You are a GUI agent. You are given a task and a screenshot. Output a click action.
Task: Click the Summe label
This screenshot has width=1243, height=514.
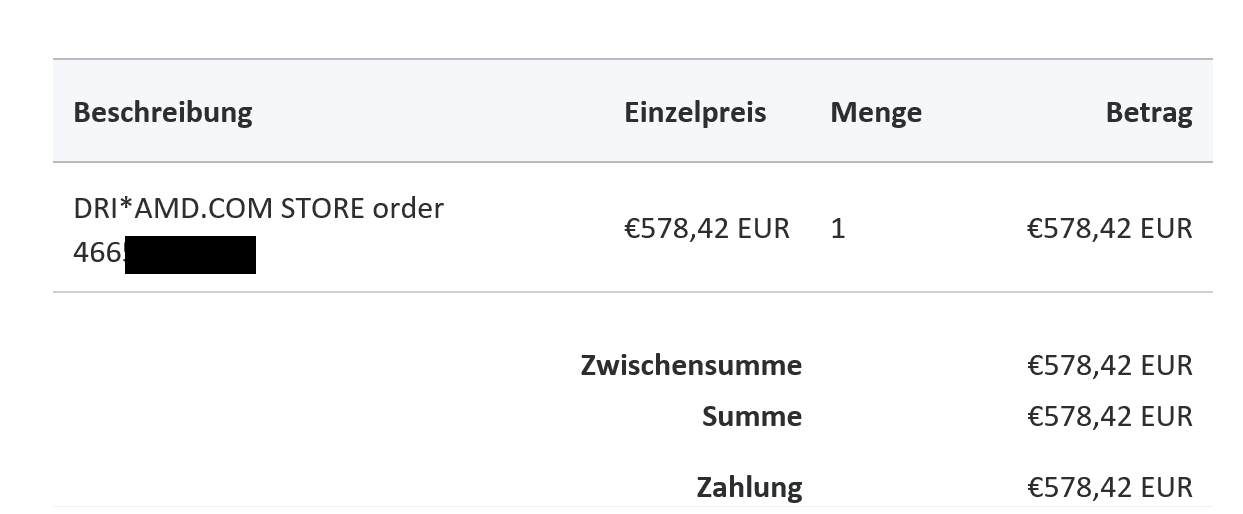(x=751, y=416)
